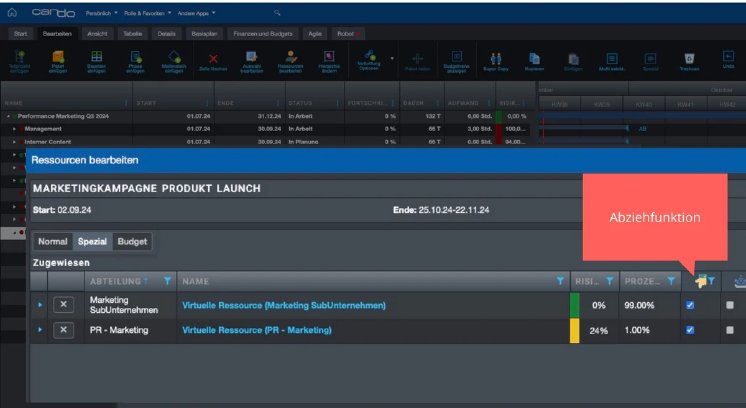Click the green risk indicator for Marketing SubUnternehmen
The image size is (746, 408).
(x=575, y=305)
